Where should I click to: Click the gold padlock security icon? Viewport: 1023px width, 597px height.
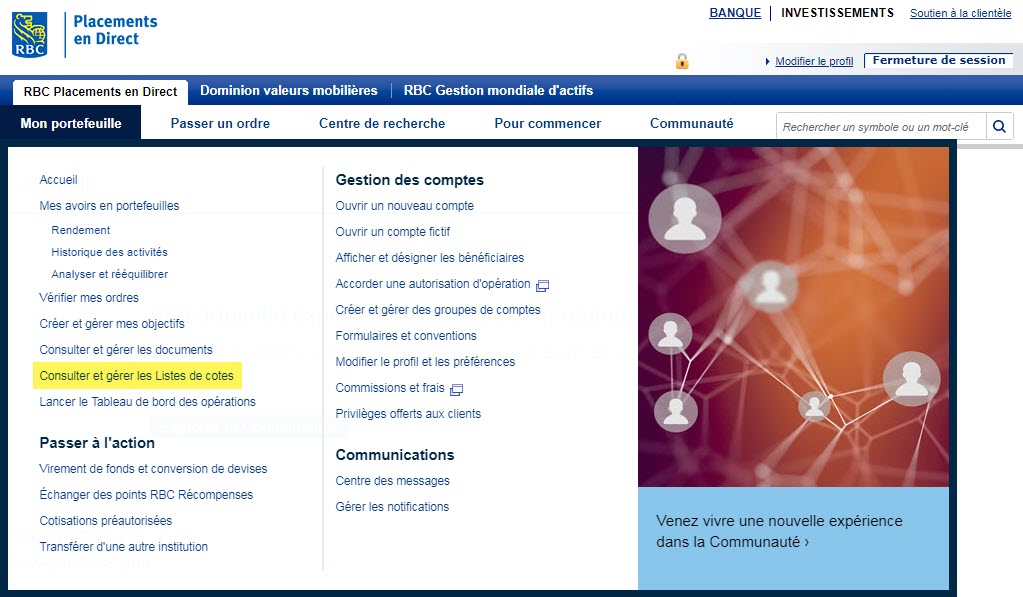click(682, 61)
